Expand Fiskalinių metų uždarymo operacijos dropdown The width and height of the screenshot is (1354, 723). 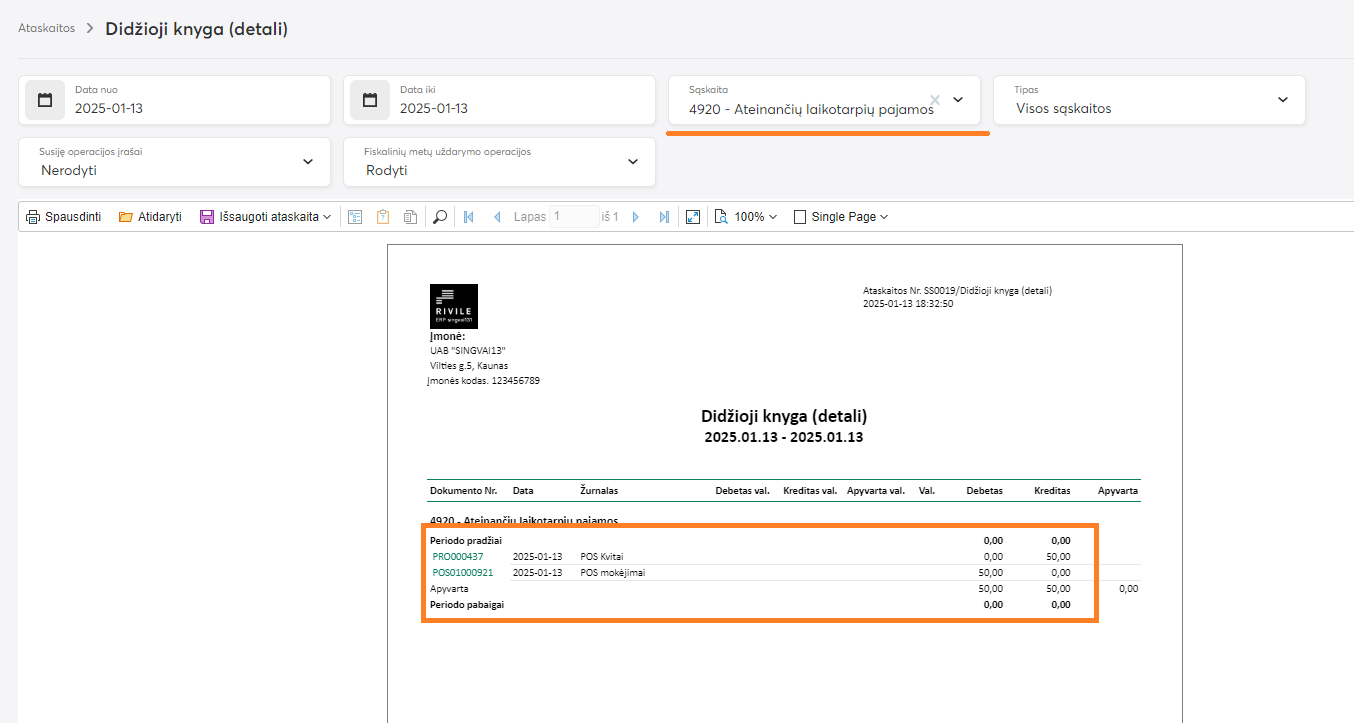pyautogui.click(x=633, y=162)
